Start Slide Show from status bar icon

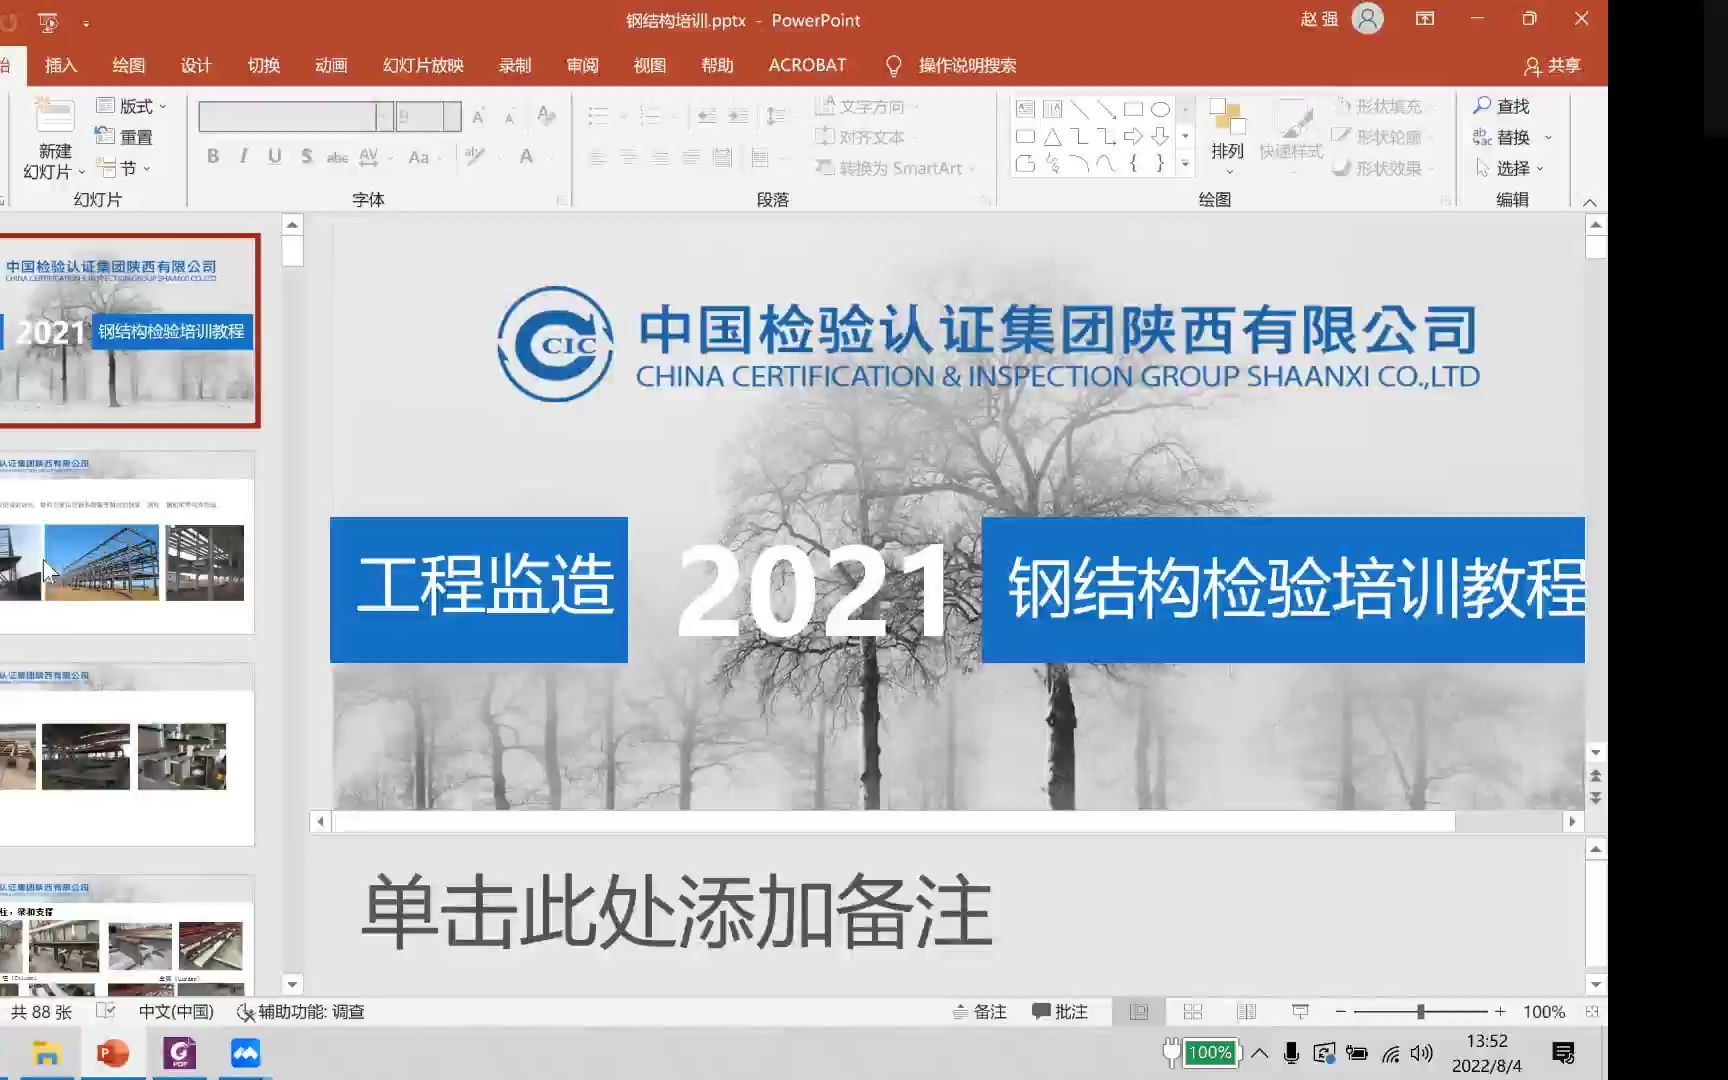pos(1300,1012)
